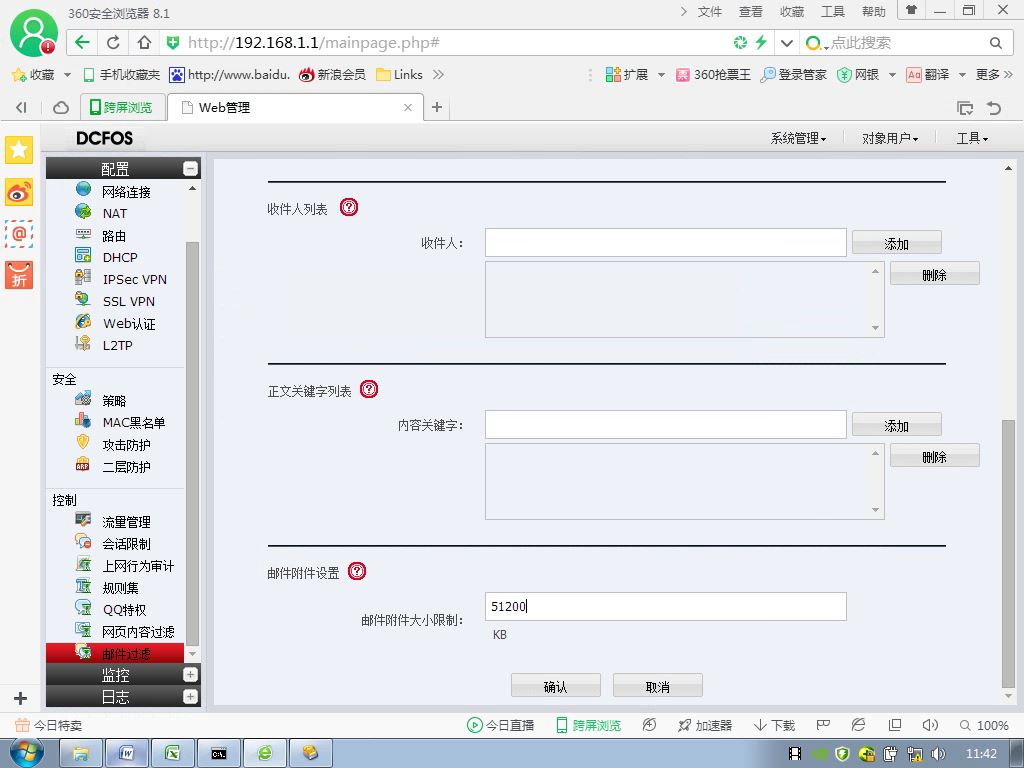Open the mail @ sidebar icon
The image size is (1024, 768).
tap(19, 233)
